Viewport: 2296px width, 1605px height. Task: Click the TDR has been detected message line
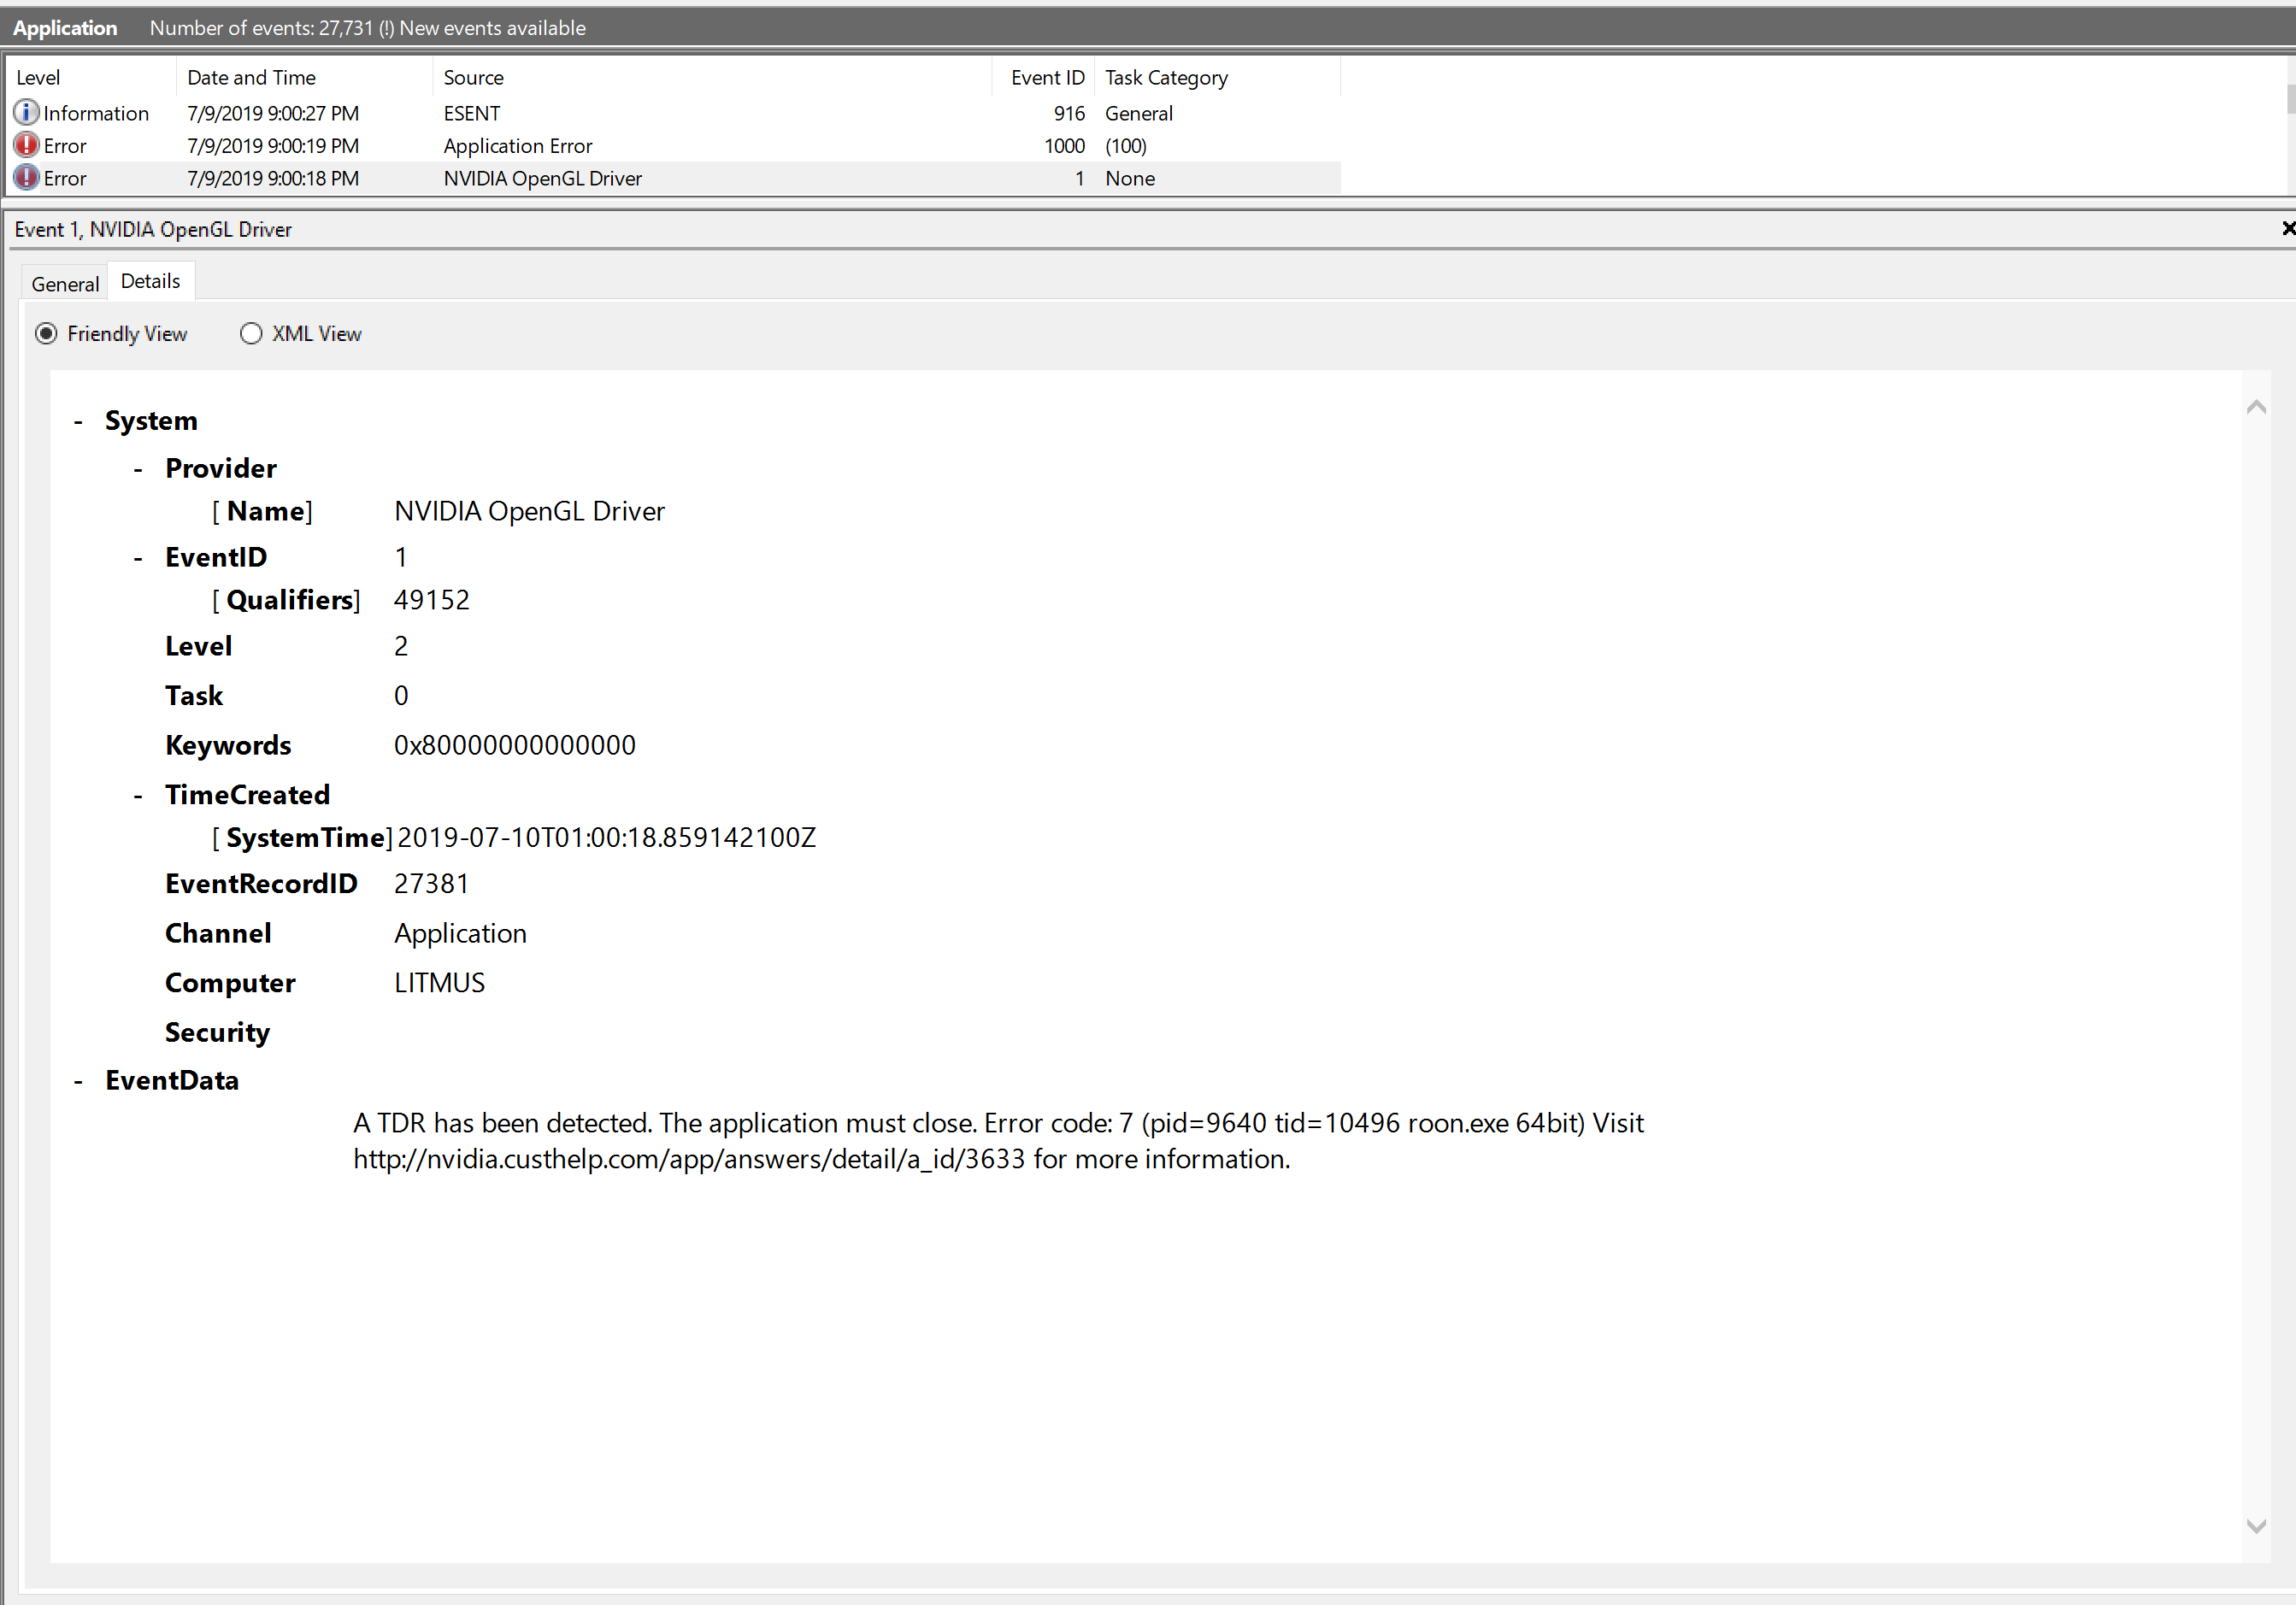coord(998,1123)
